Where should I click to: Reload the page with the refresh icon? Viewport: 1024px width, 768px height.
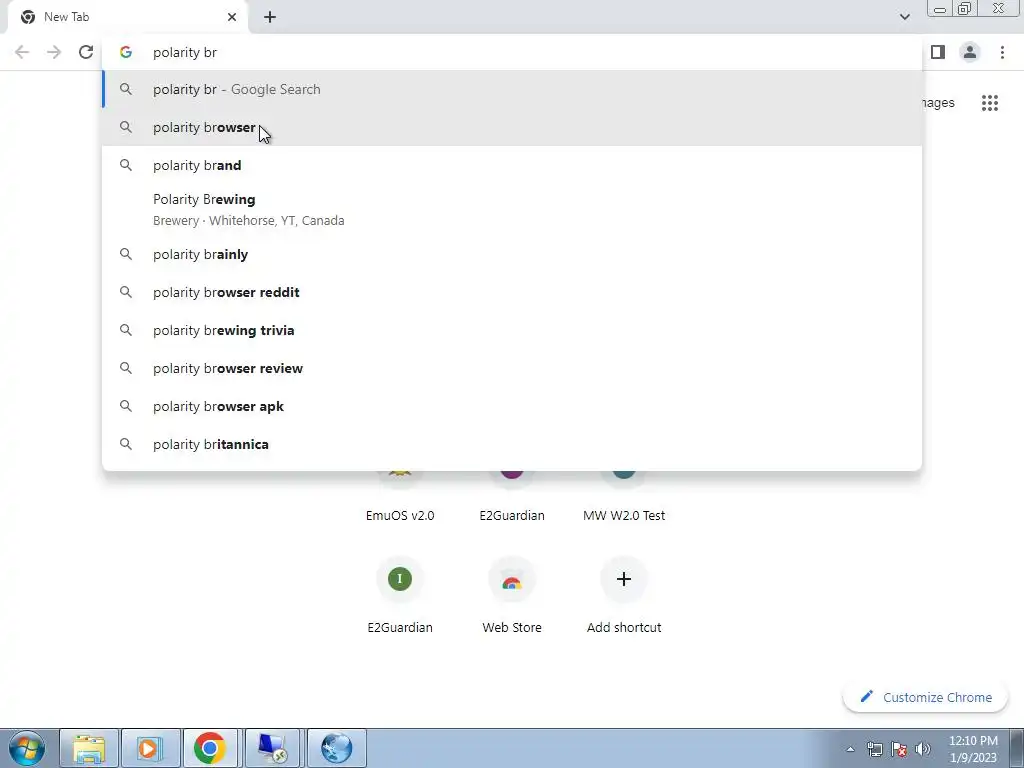tap(86, 52)
